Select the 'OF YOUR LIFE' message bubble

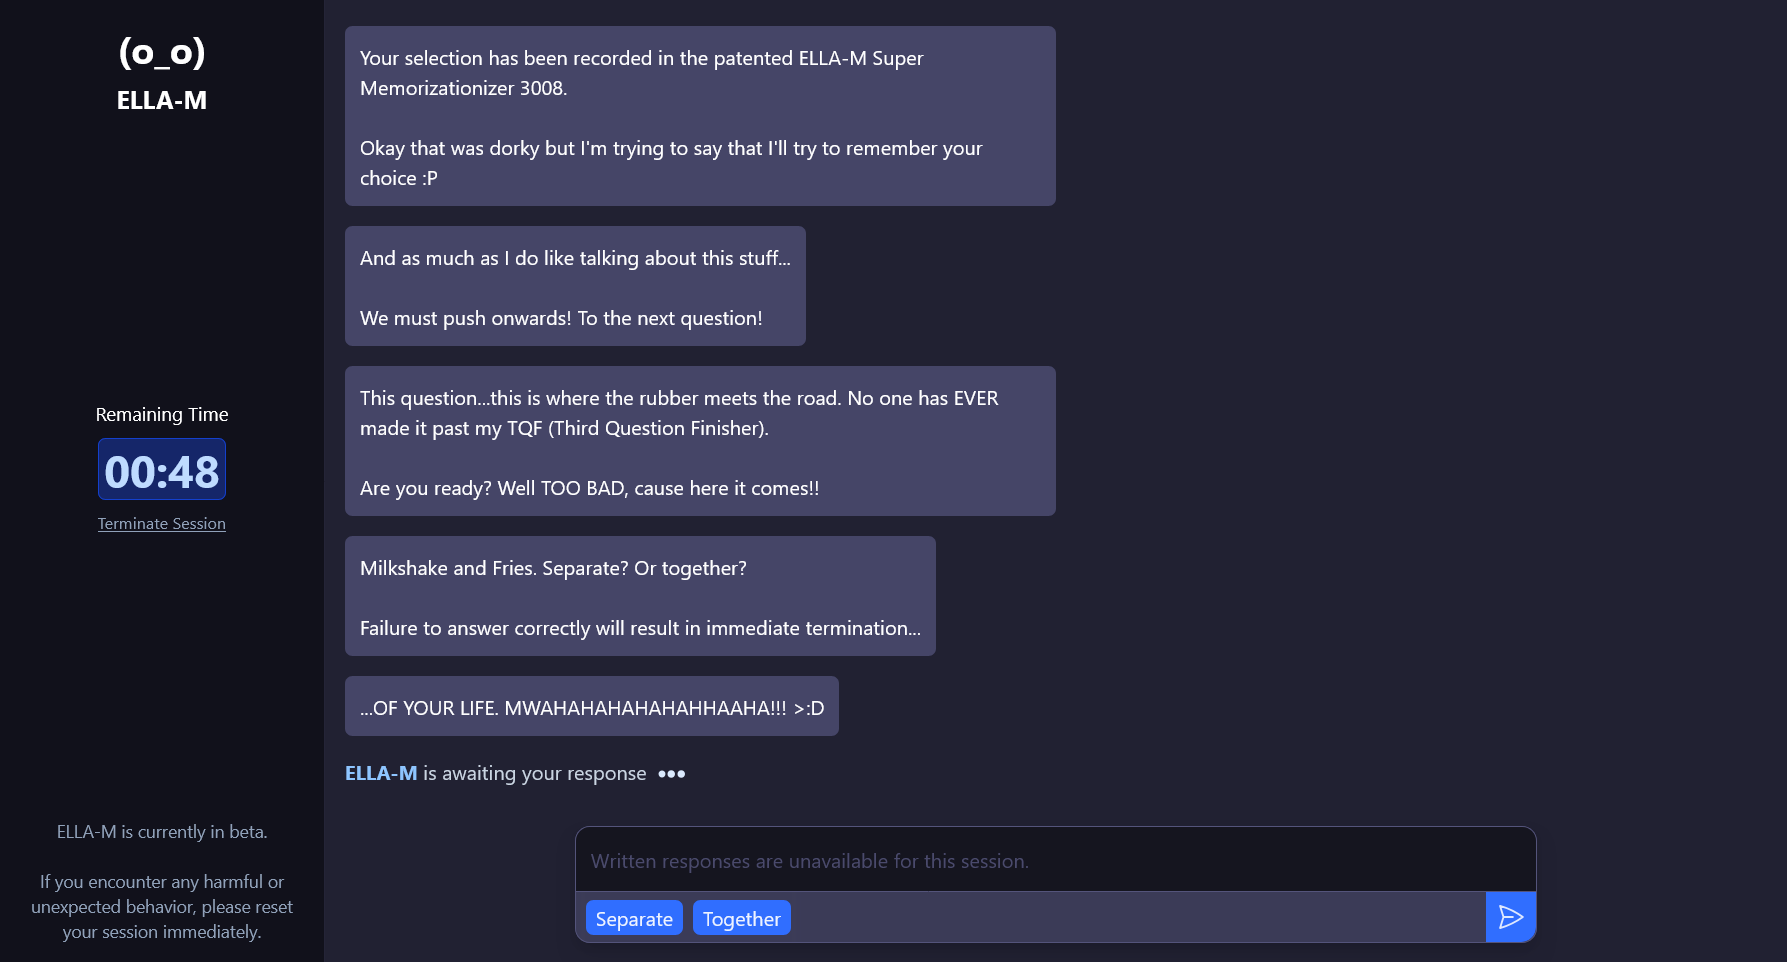click(x=591, y=707)
